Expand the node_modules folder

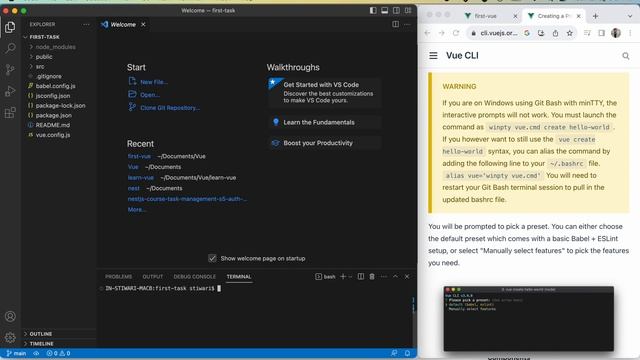coord(55,47)
